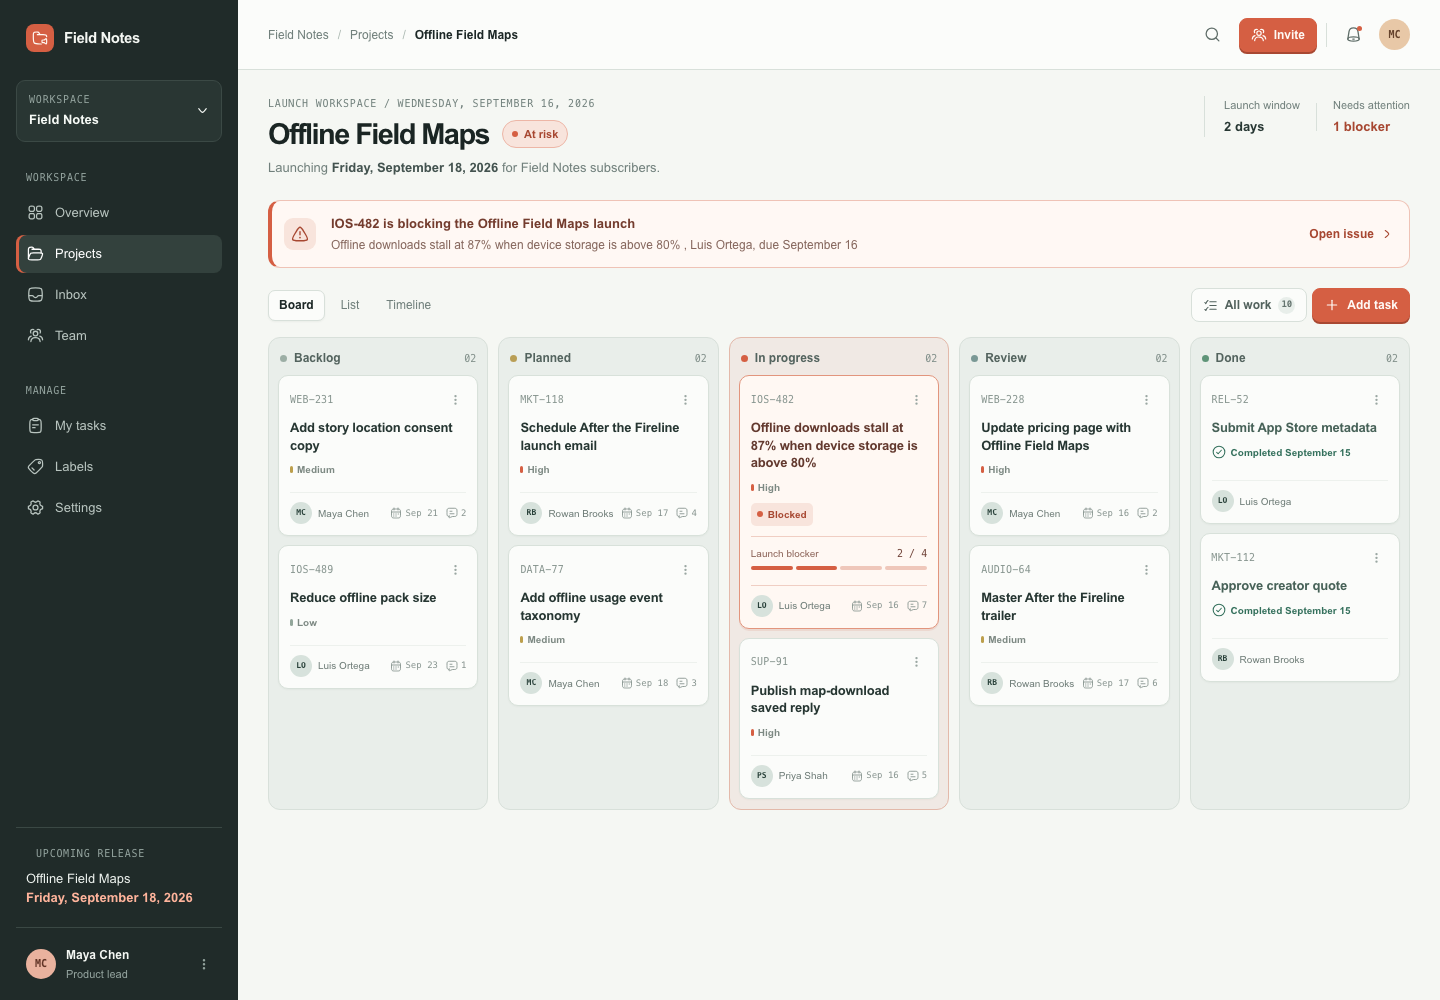Click the Blocked tag on IOS-482

pyautogui.click(x=782, y=515)
